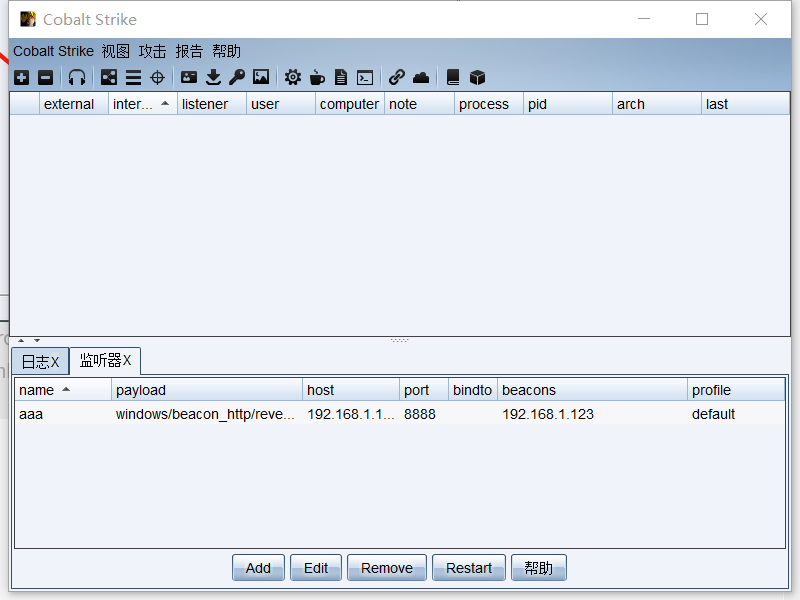
Task: Sort sessions by listener column
Action: click(x=212, y=104)
